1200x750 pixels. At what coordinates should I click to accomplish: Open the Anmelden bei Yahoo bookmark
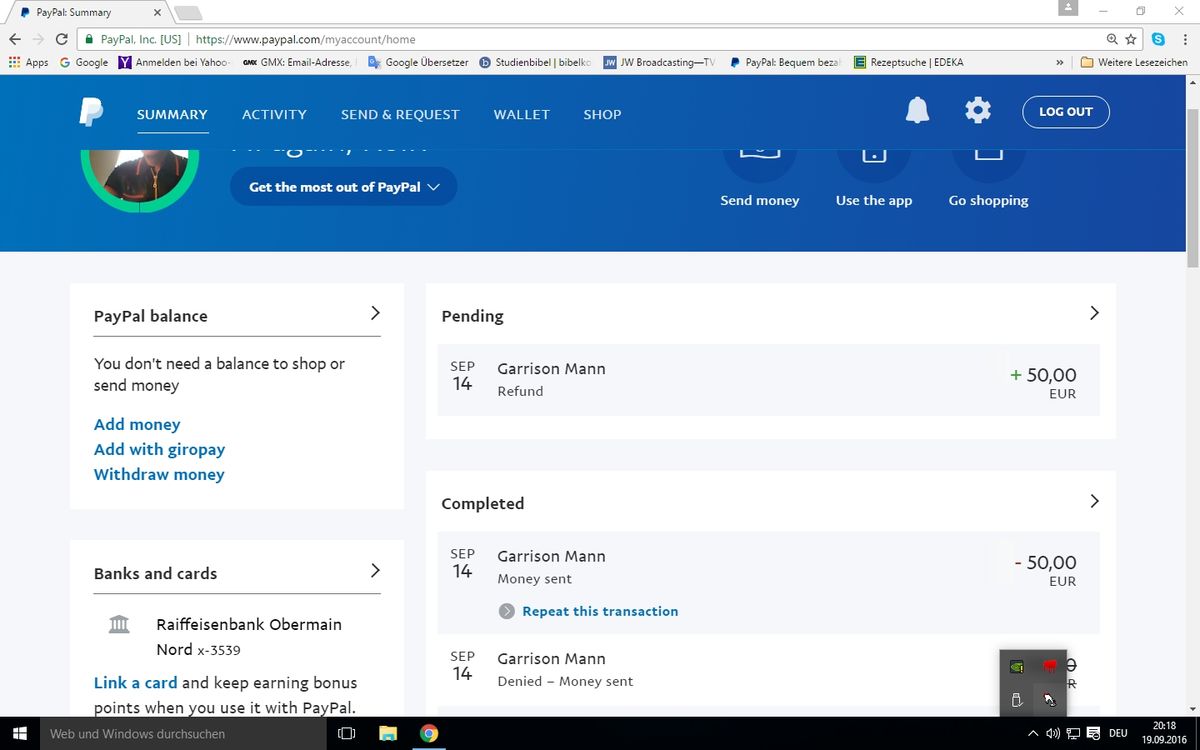pos(175,62)
